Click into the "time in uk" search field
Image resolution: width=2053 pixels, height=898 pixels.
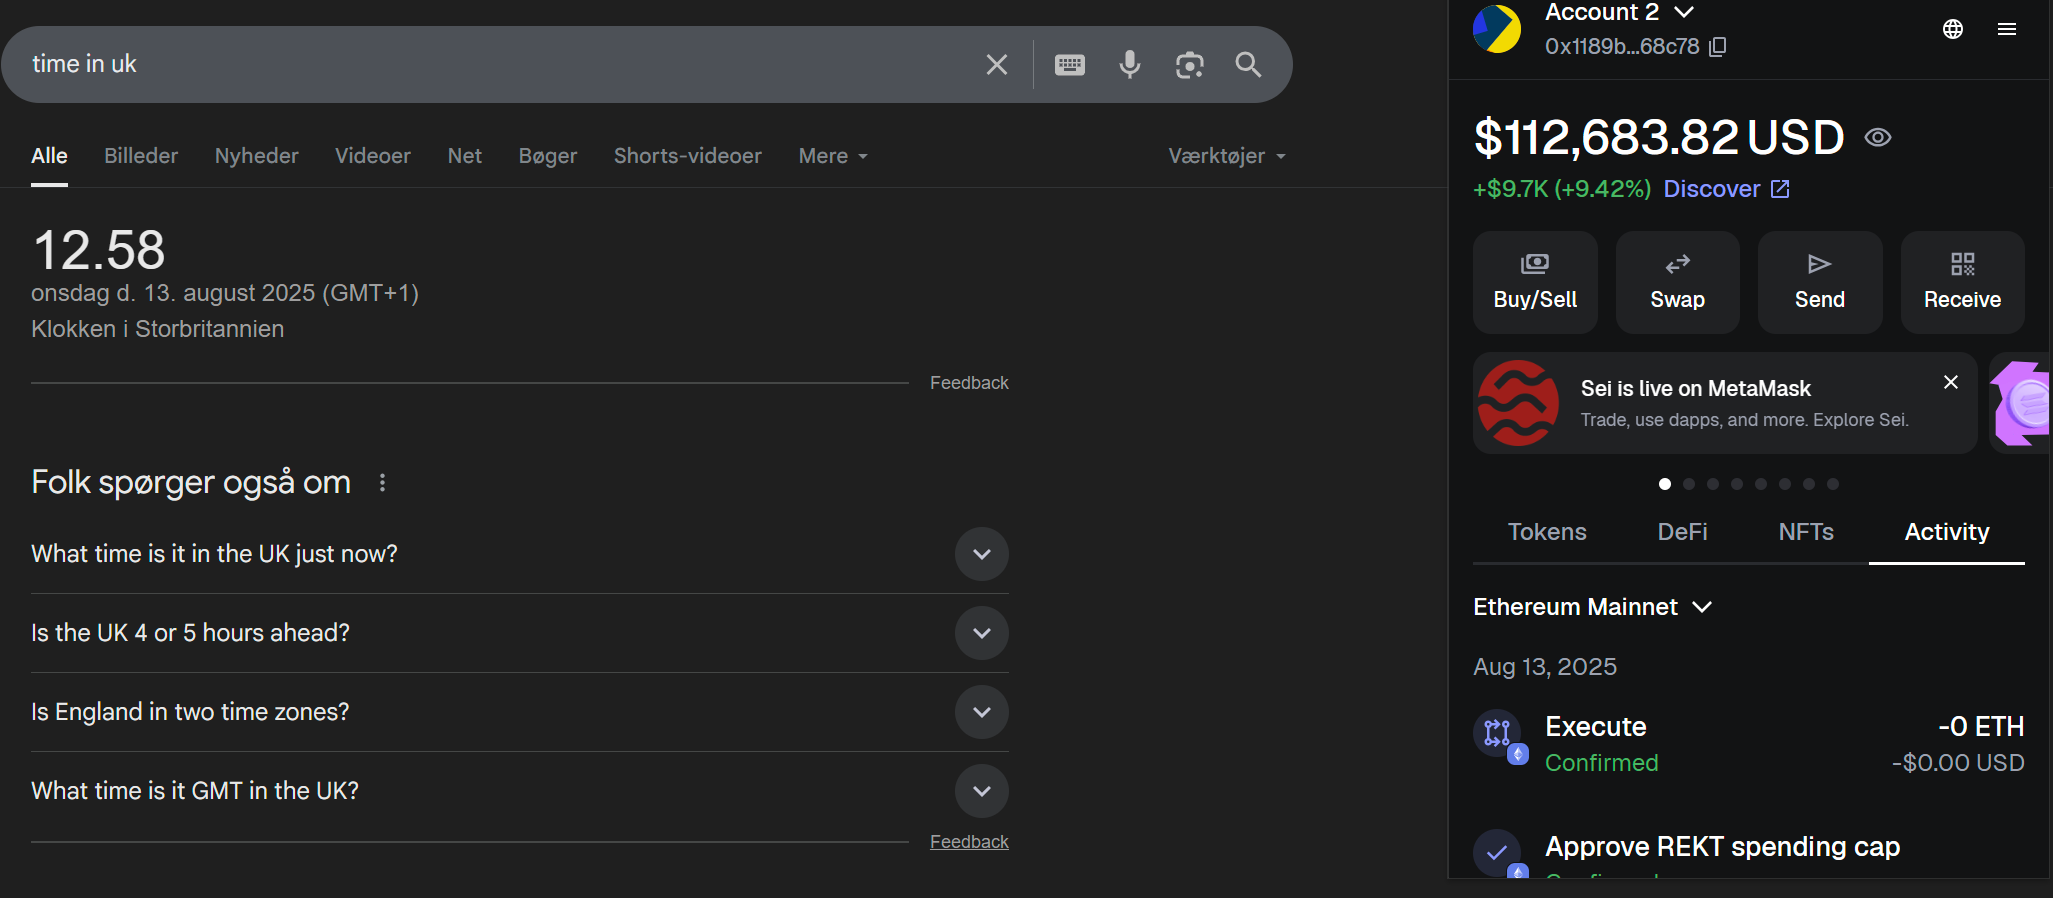[x=500, y=65]
